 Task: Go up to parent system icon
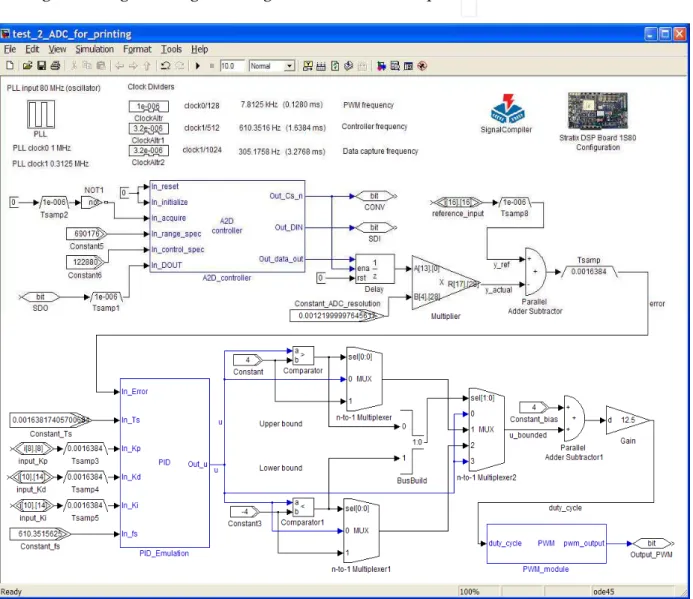[x=147, y=66]
